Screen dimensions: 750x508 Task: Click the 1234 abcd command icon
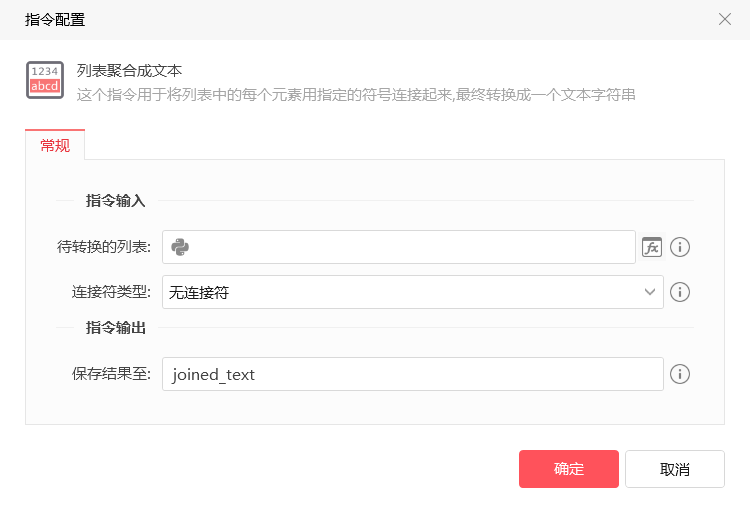click(45, 80)
